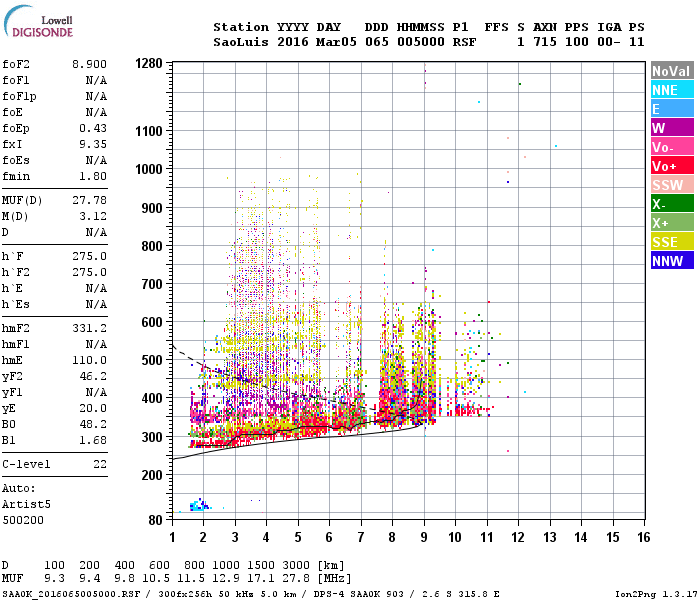700x600 pixels.
Task: Click the 1280 km y-axis label
Action: coord(149,63)
